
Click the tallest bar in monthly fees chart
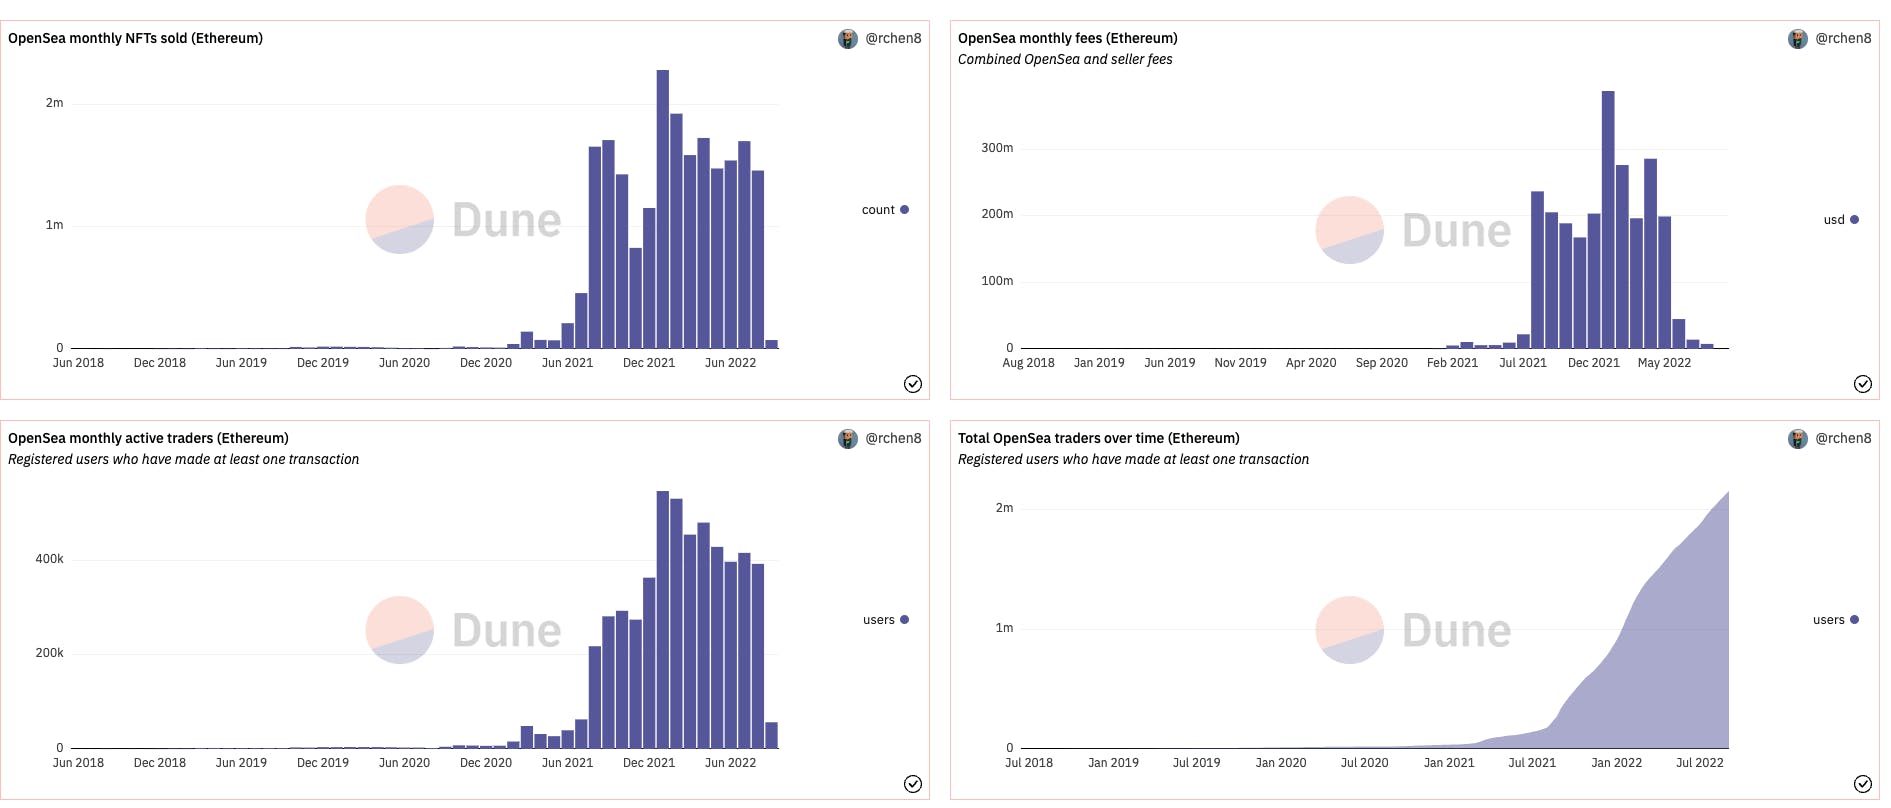(x=1608, y=220)
